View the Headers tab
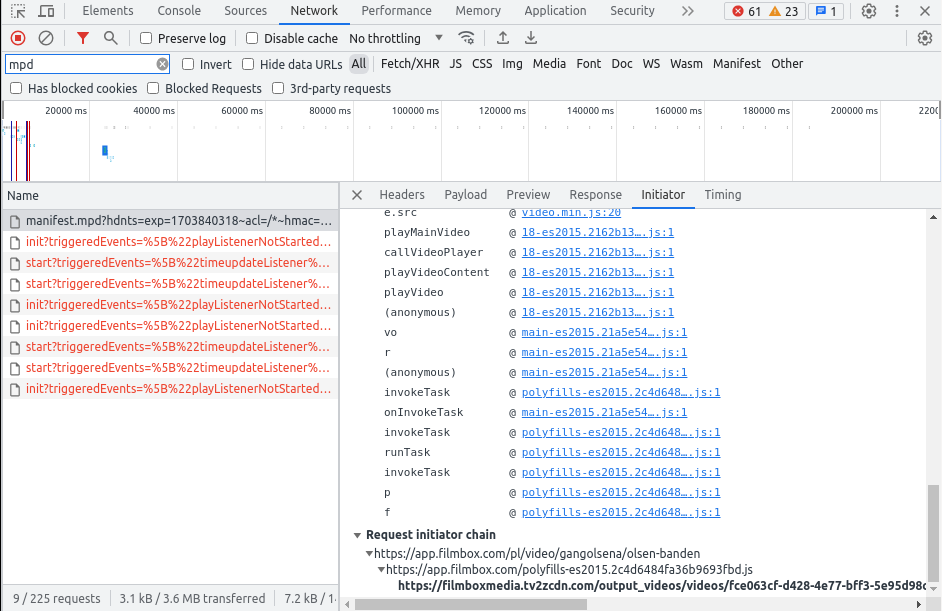This screenshot has height=611, width=942. (402, 195)
